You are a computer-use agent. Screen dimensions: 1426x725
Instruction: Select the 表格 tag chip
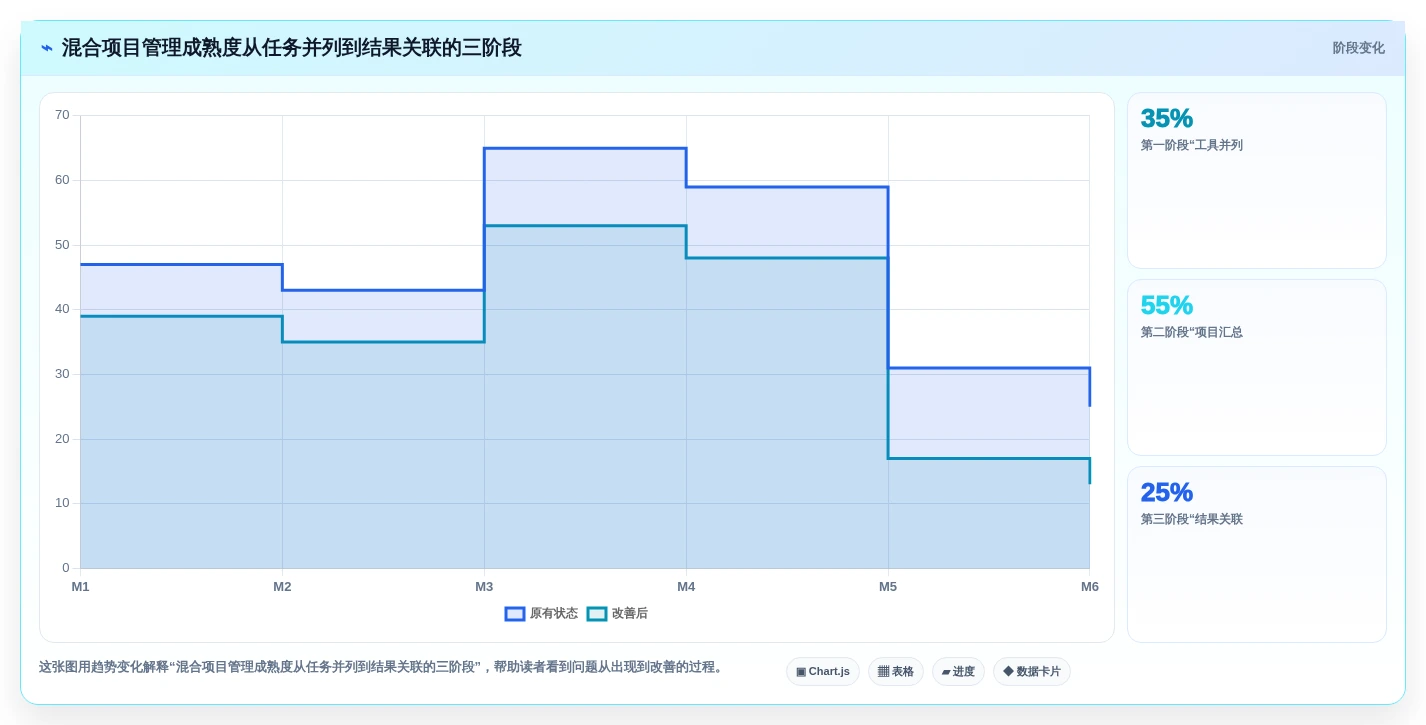pos(896,672)
